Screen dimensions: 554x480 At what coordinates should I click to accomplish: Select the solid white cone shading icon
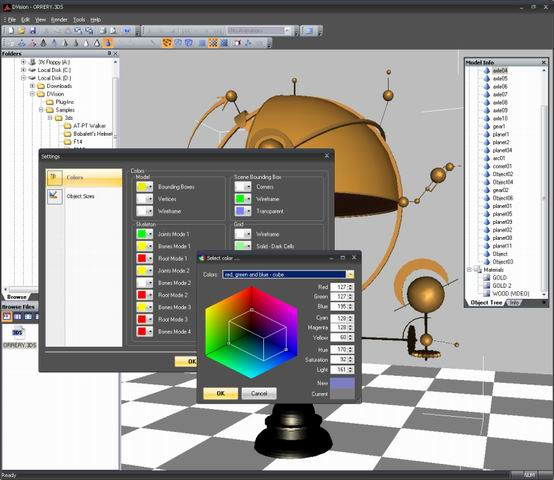(86, 43)
